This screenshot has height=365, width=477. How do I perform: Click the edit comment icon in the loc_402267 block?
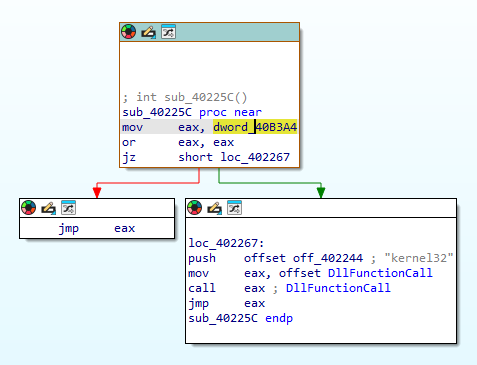click(x=214, y=208)
